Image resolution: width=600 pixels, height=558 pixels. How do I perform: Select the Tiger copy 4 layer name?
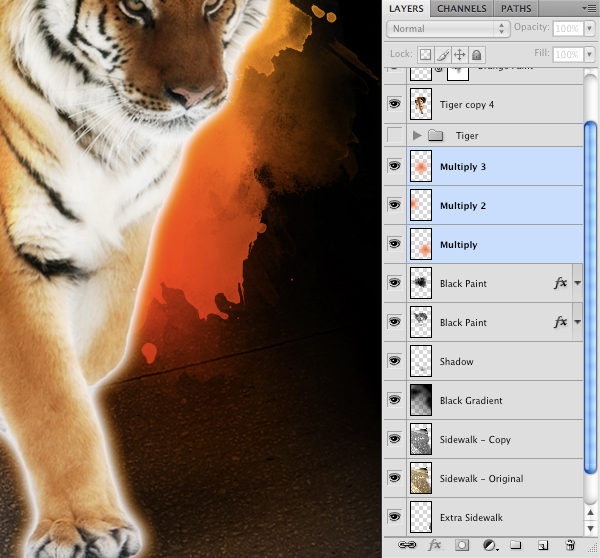467,104
